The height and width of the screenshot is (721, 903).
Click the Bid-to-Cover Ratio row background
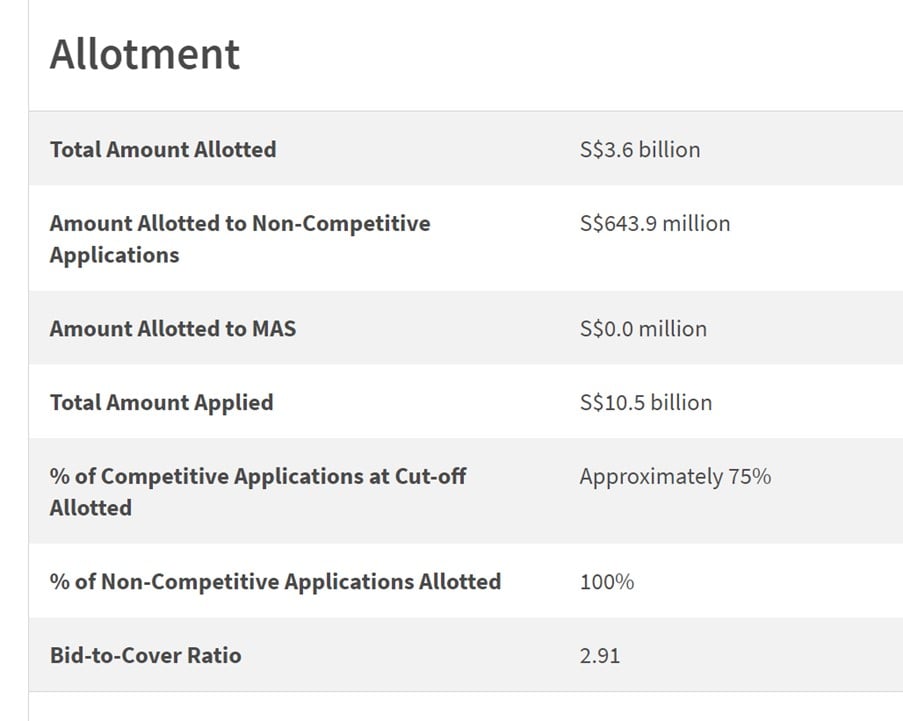[466, 655]
